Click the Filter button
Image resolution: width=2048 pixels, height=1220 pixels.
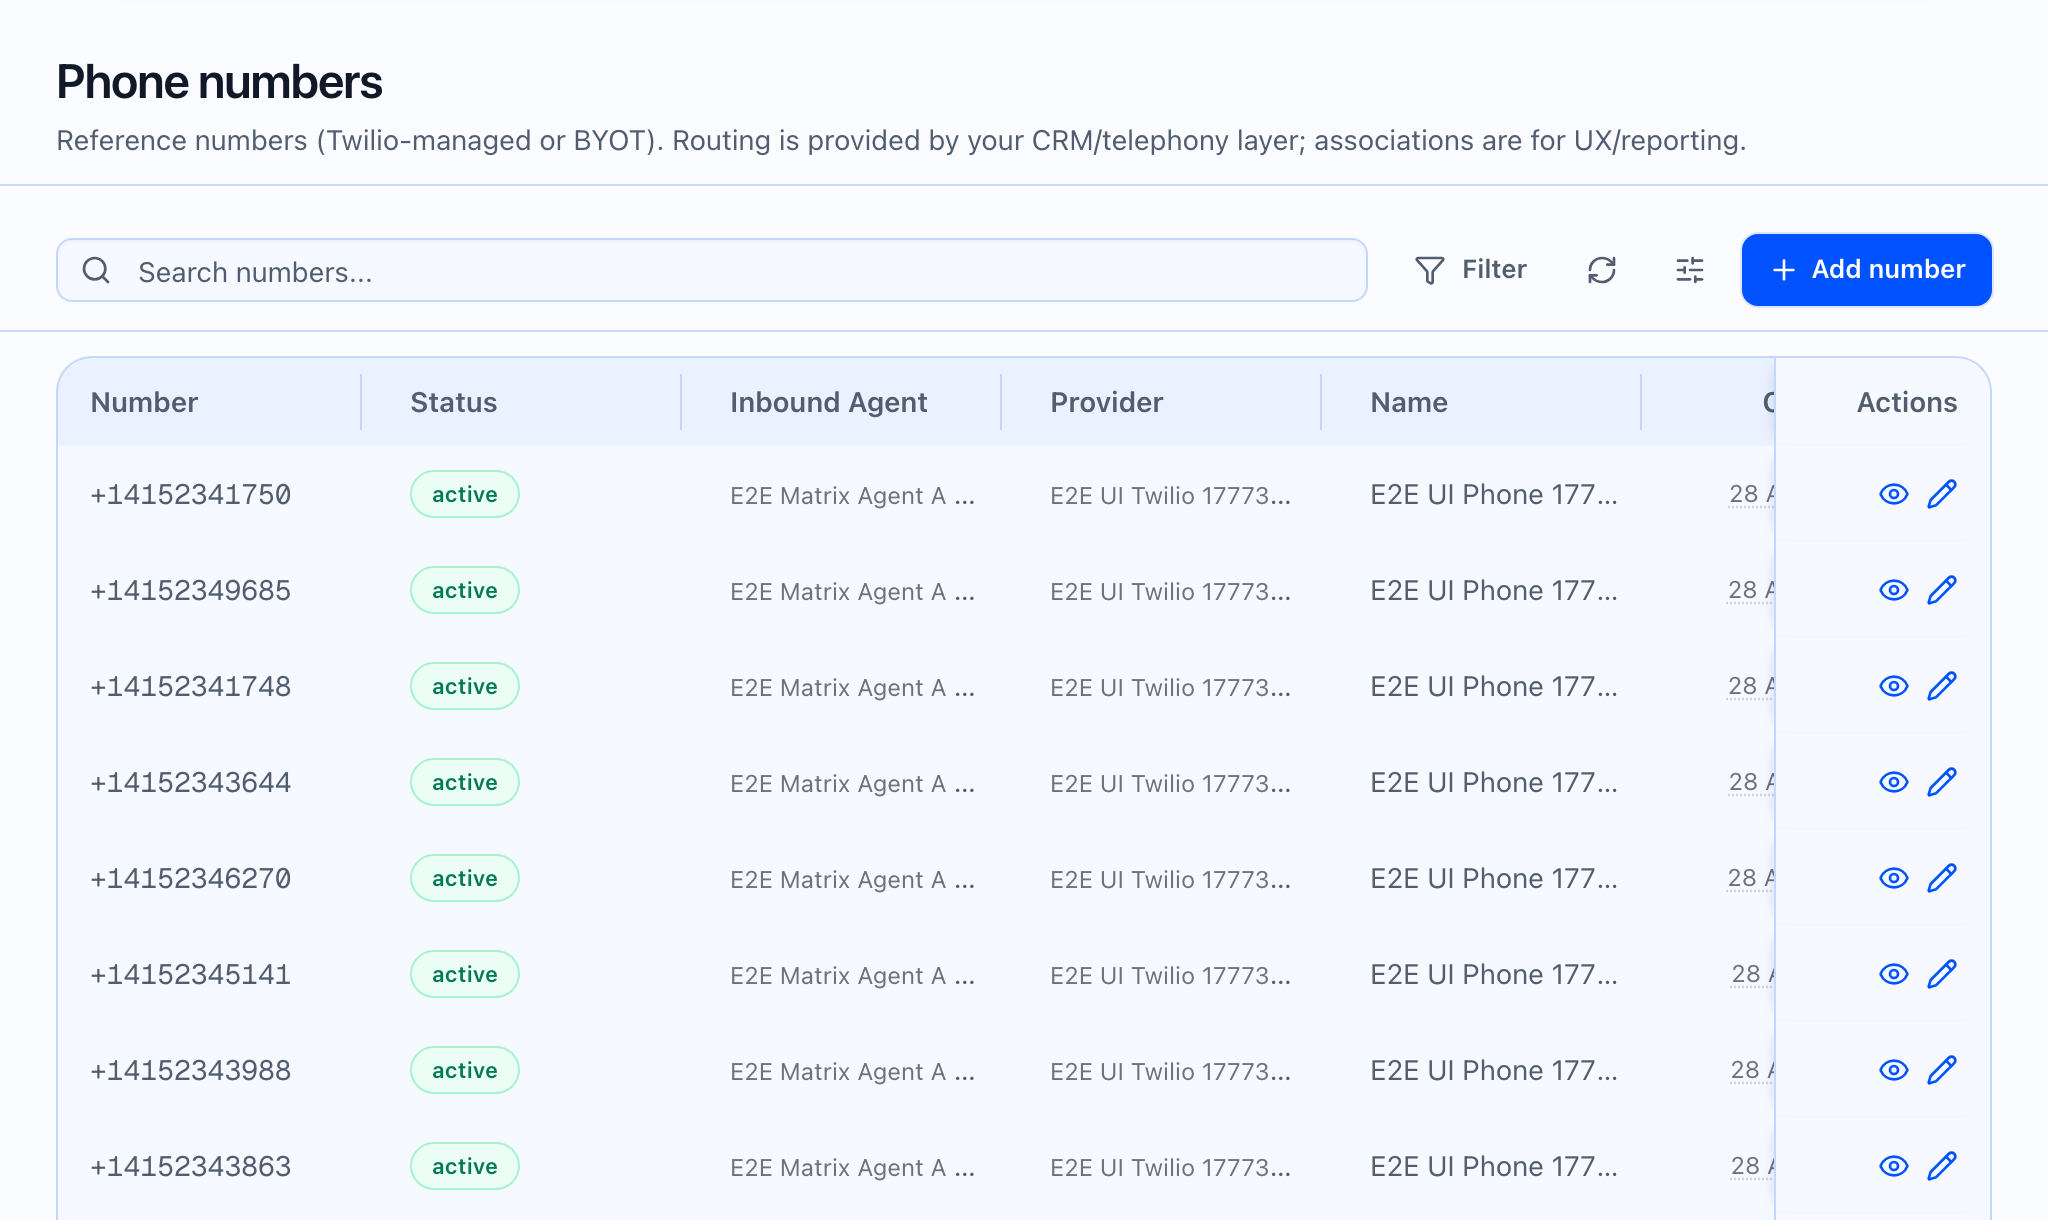[x=1470, y=270]
